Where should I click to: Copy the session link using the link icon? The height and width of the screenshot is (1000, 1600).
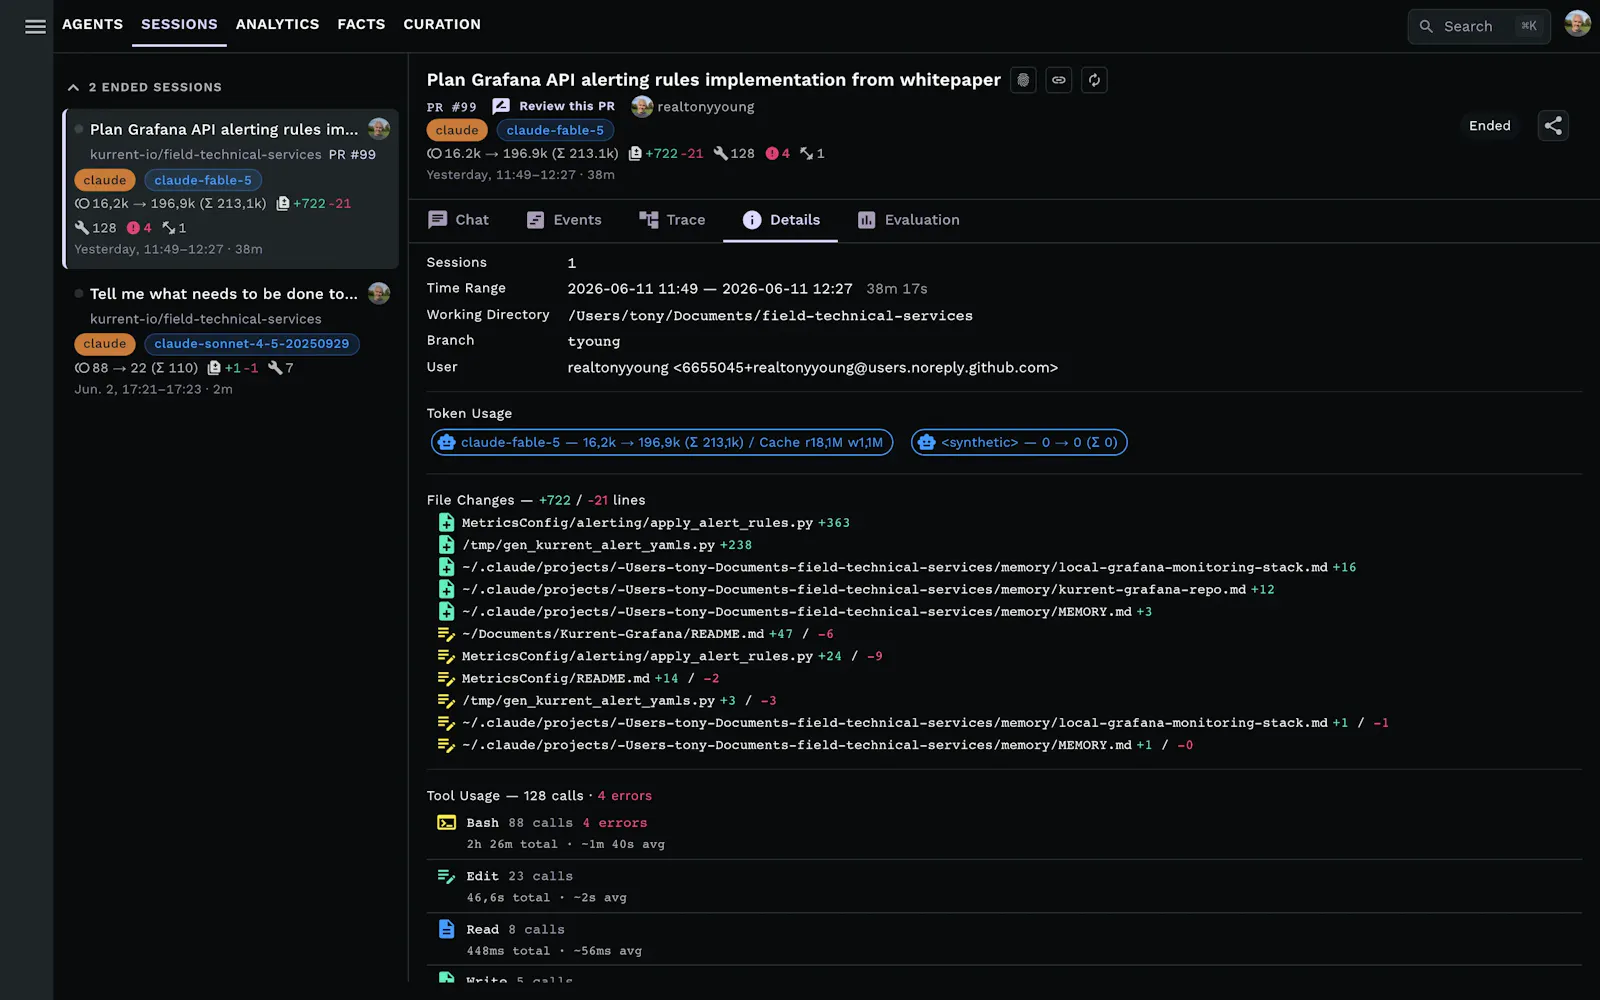tap(1059, 80)
